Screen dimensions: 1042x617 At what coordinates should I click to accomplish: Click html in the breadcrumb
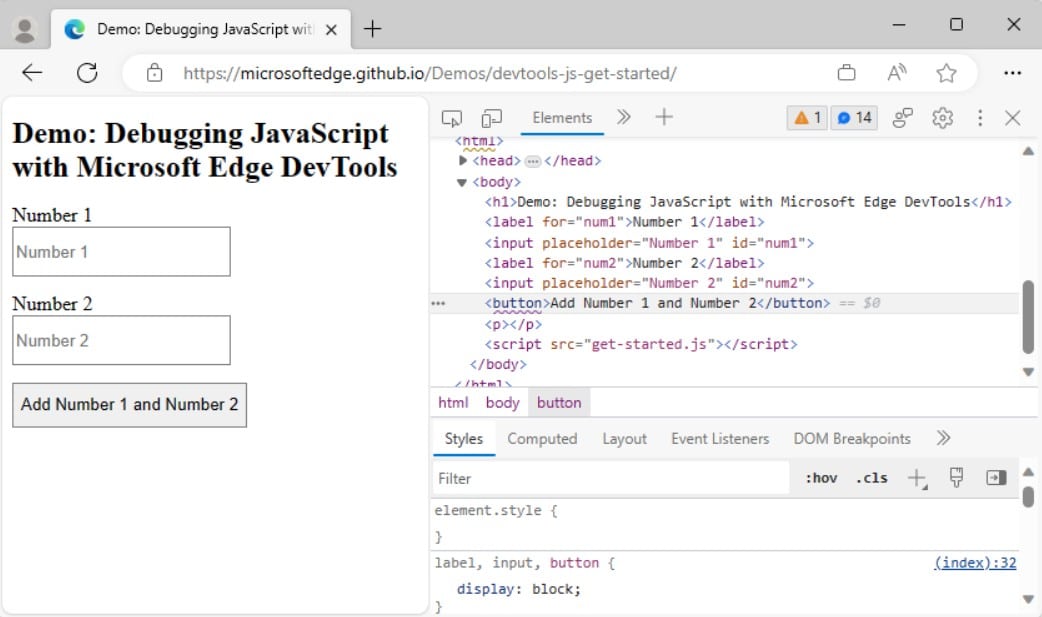pyautogui.click(x=453, y=402)
